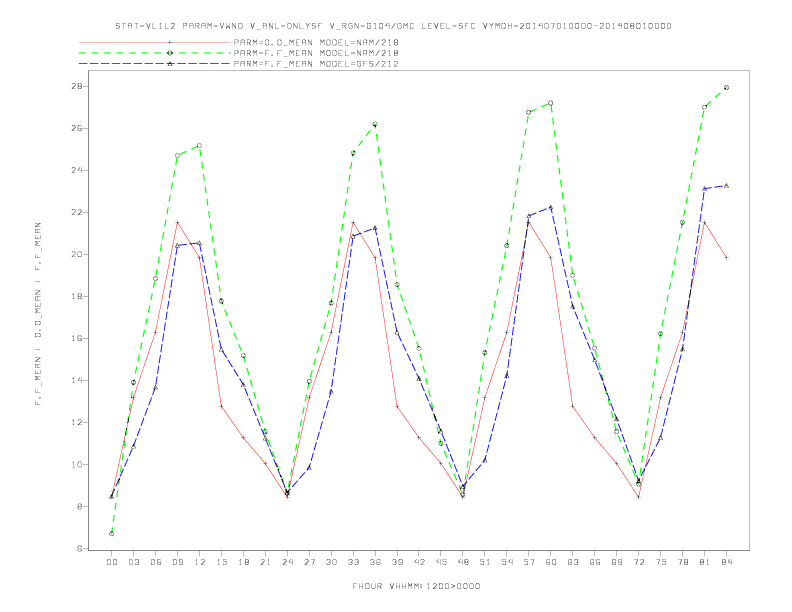Click x-axis tick label 03

pos(133,562)
